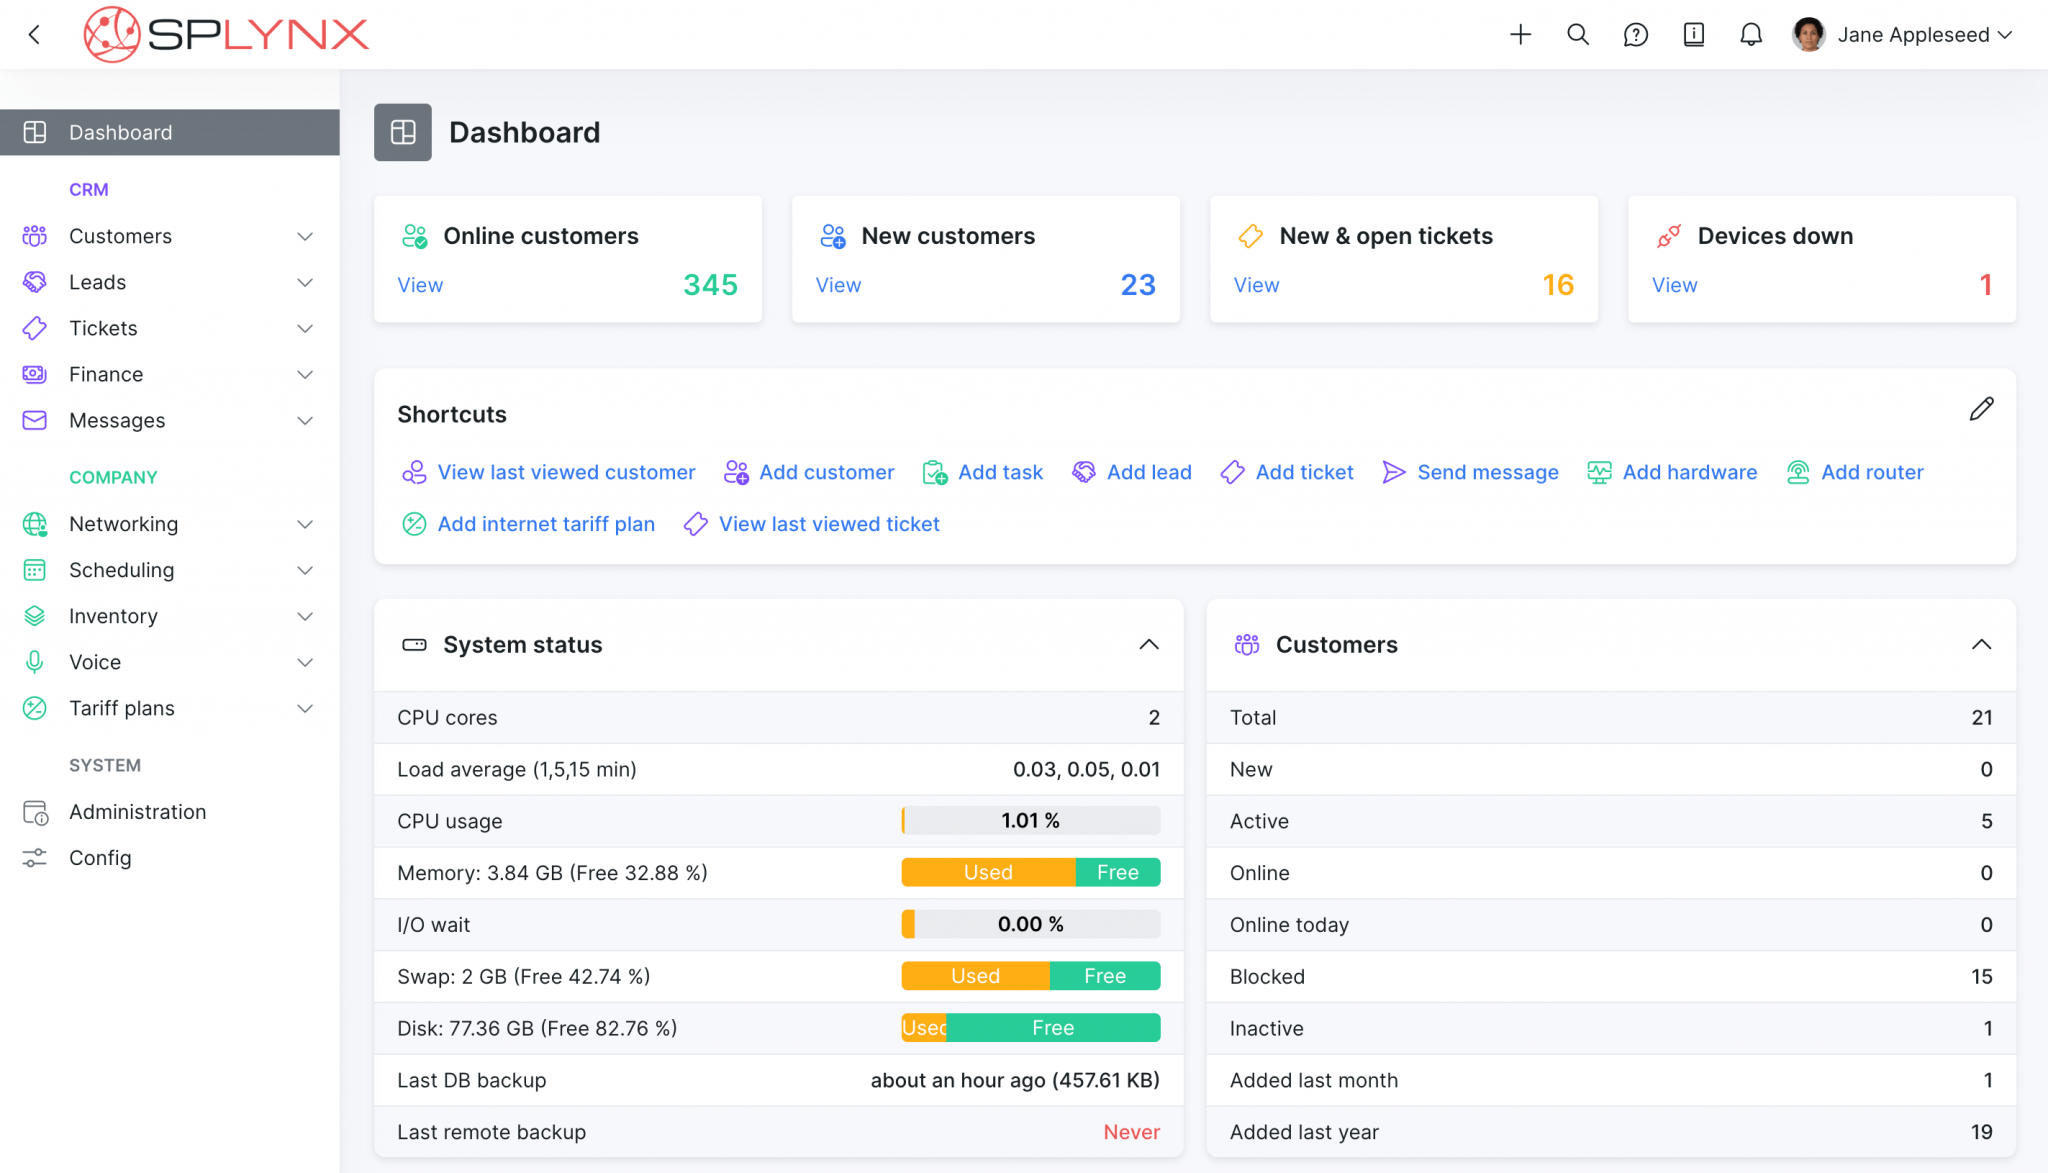This screenshot has height=1173, width=2048.
Task: Click the Memory usage bar
Action: [1031, 872]
